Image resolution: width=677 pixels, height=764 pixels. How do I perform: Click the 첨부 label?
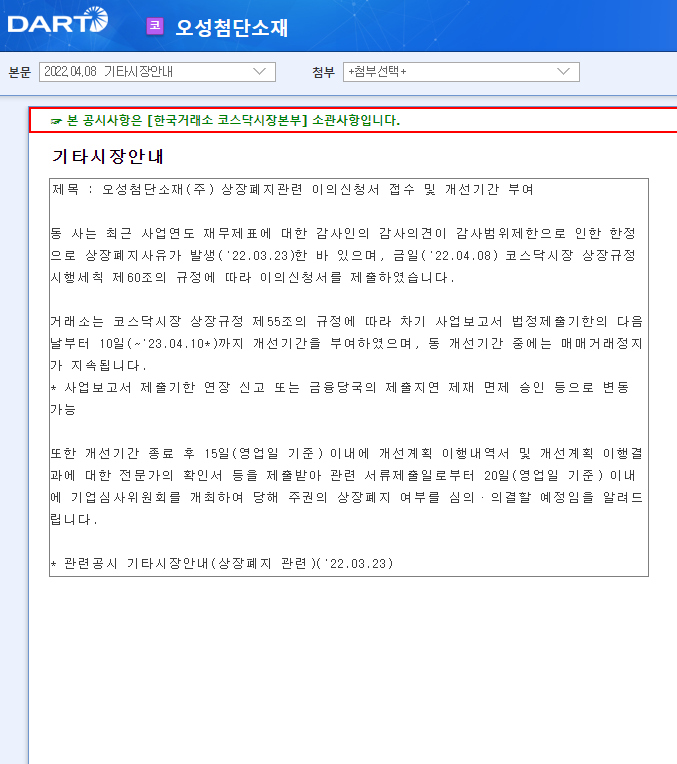click(x=324, y=72)
